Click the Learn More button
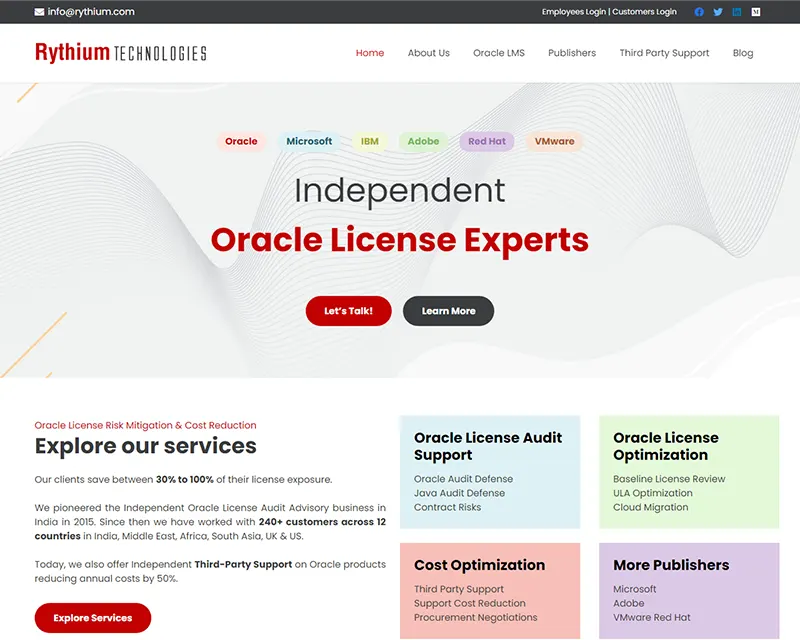Image resolution: width=800 pixels, height=640 pixels. click(448, 311)
